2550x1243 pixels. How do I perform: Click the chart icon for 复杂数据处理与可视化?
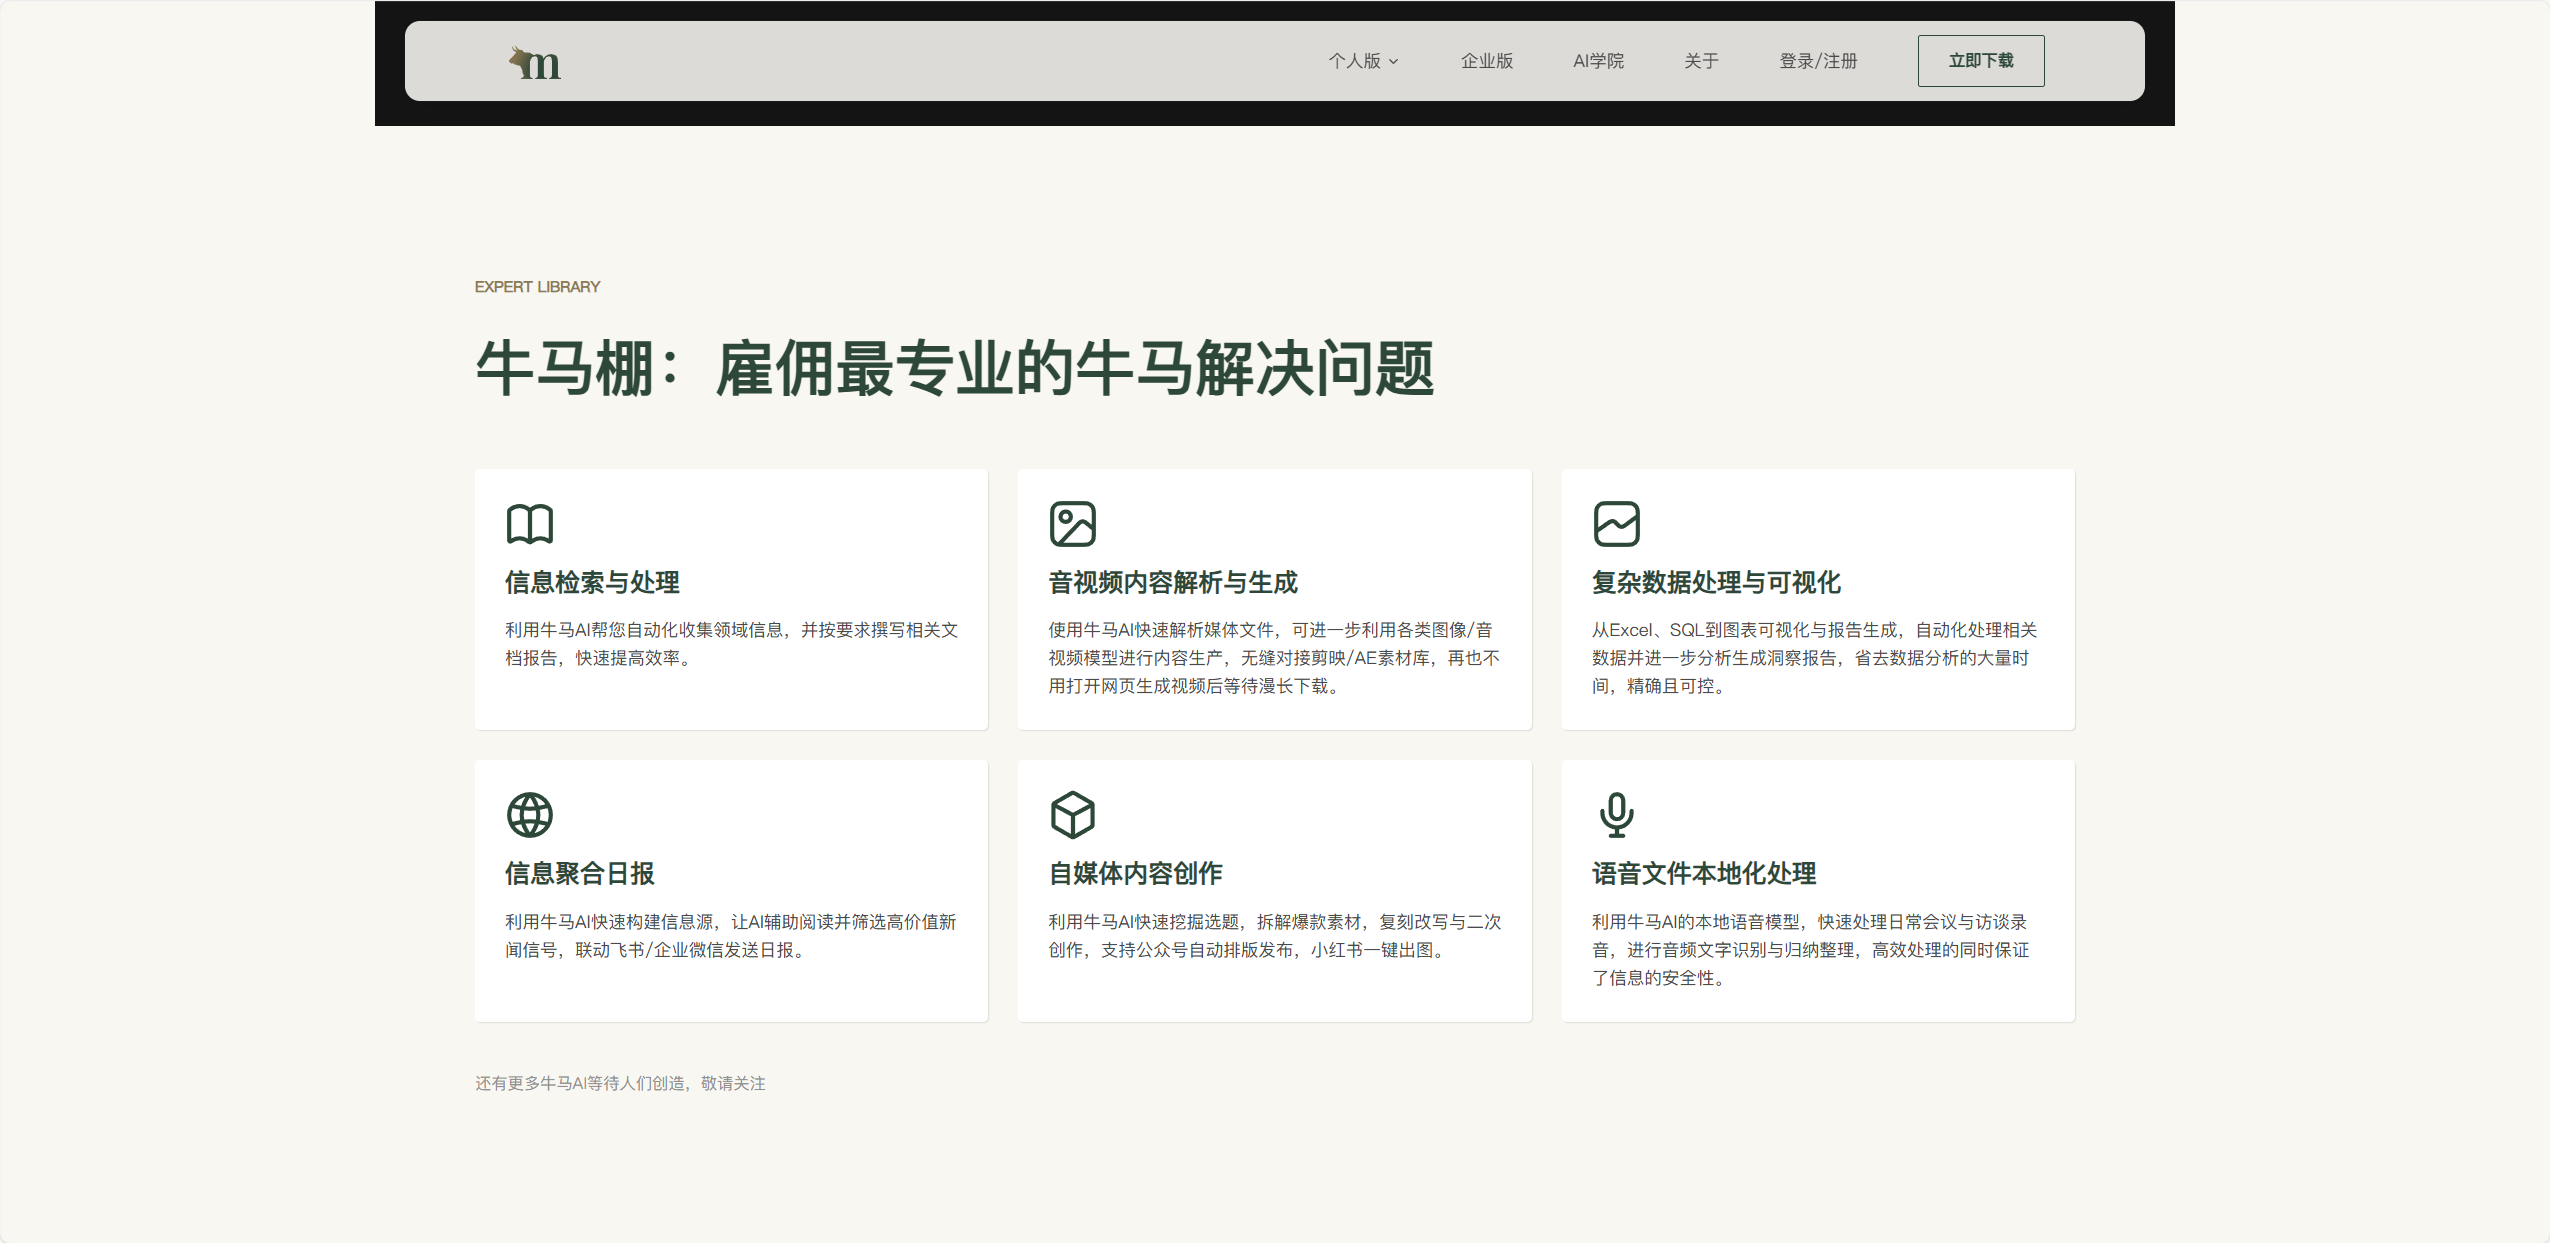(x=1616, y=524)
